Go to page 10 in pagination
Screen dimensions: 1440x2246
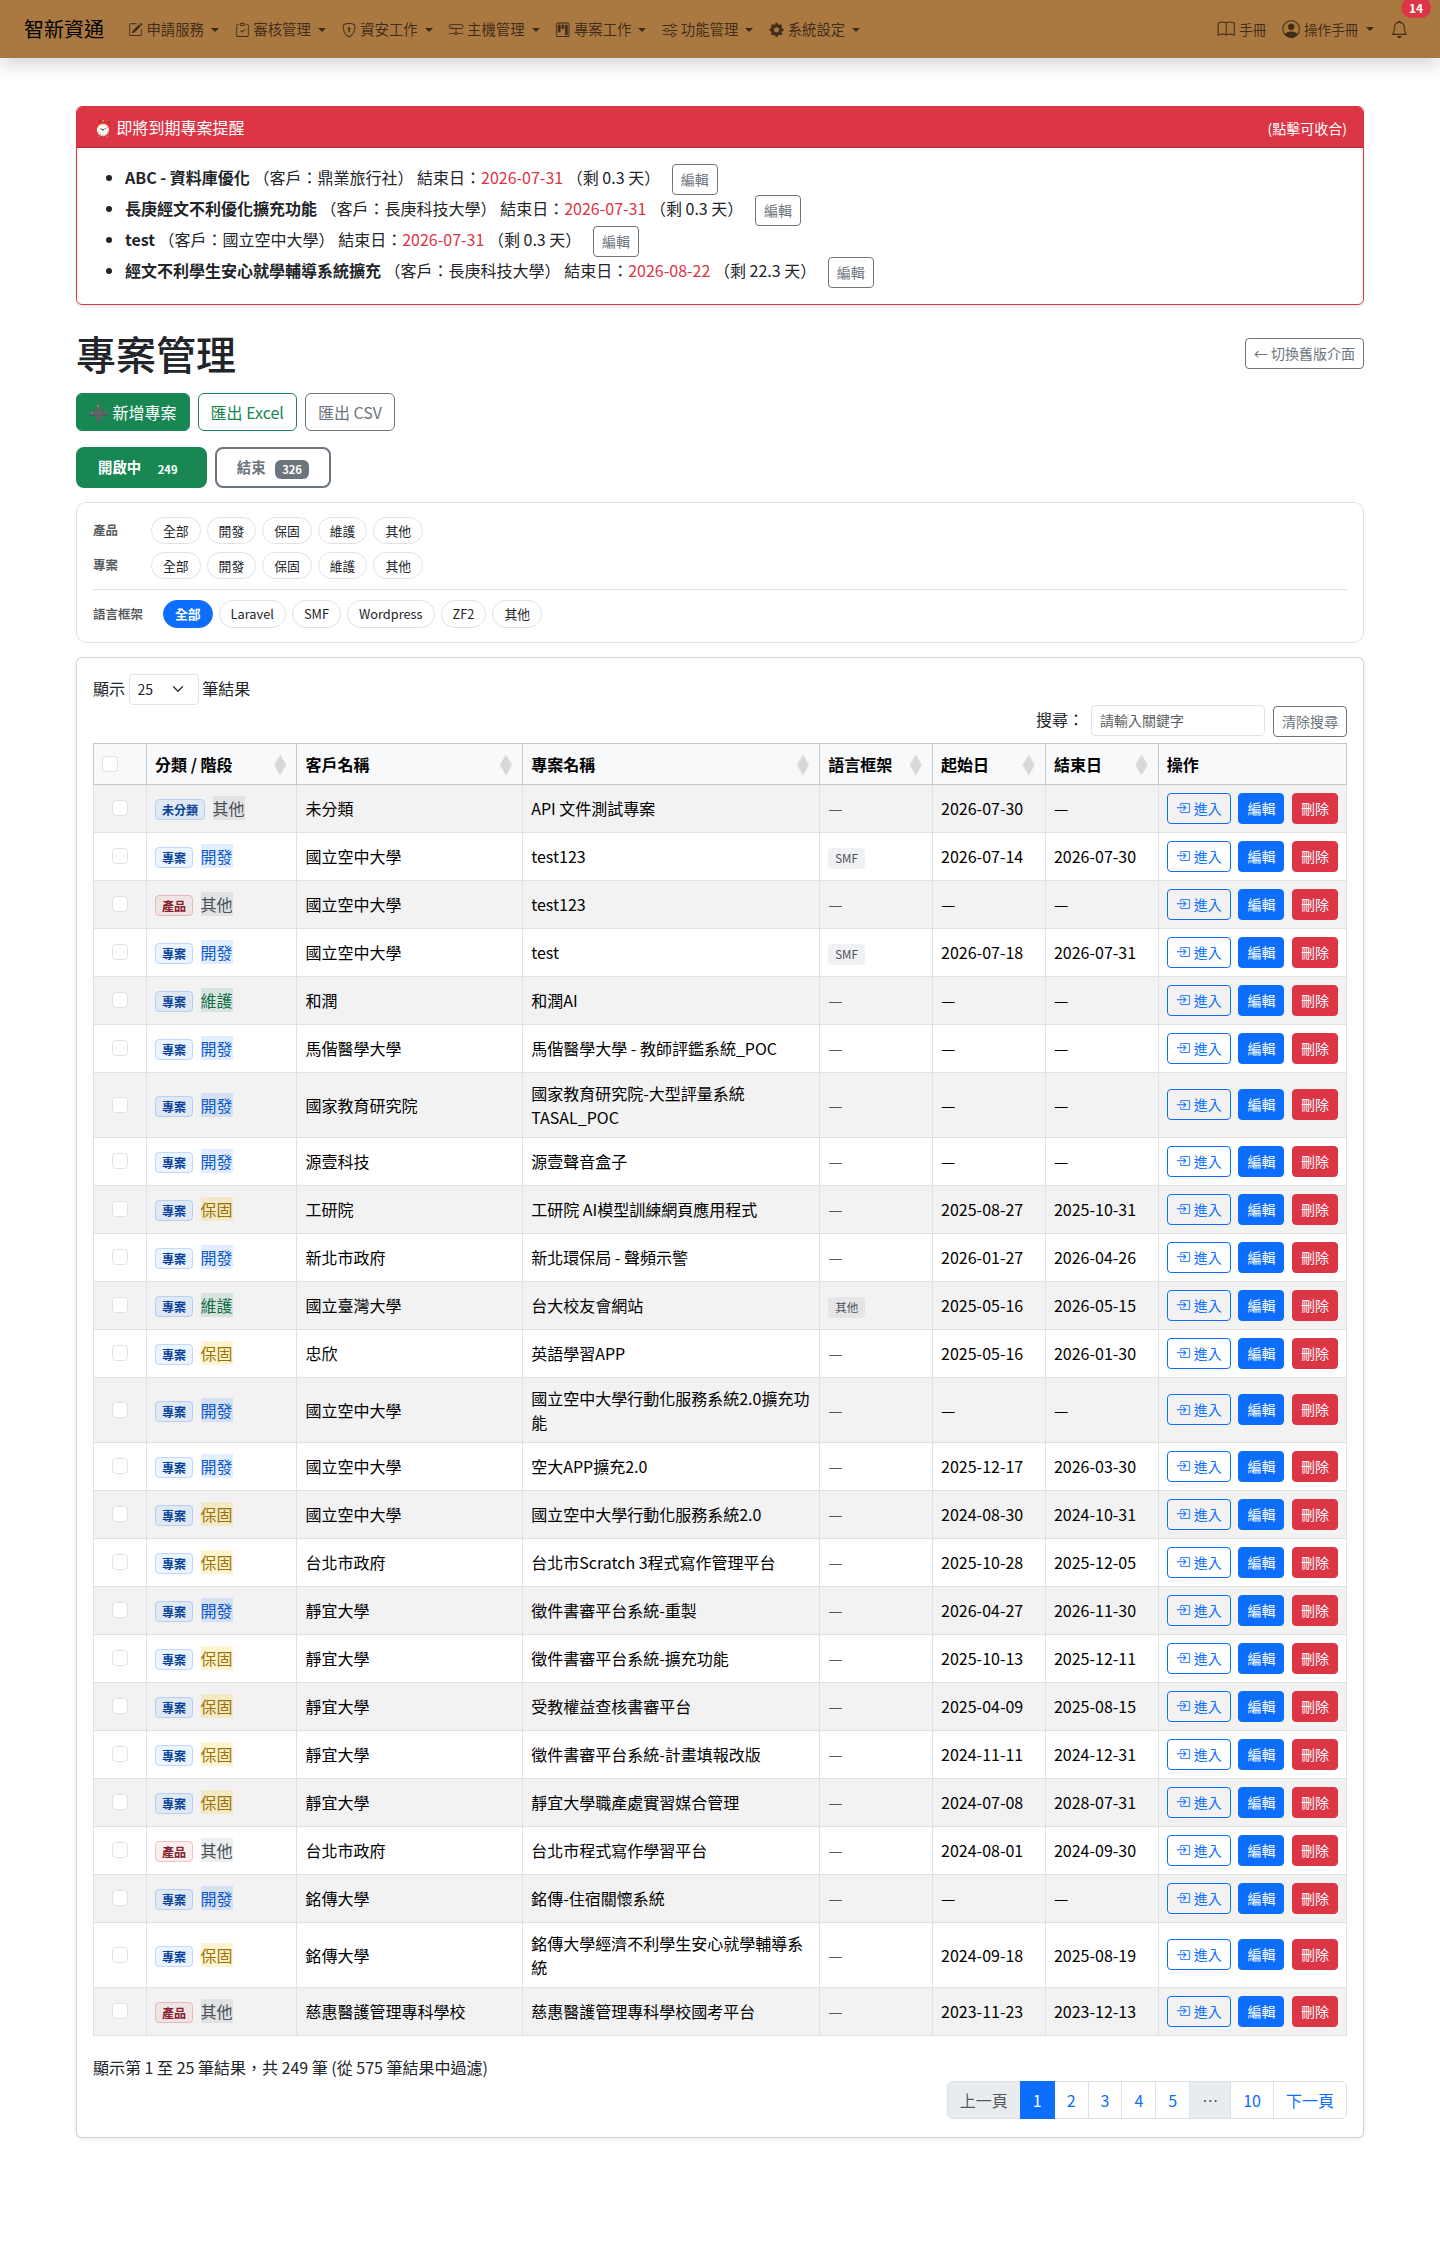point(1252,2100)
